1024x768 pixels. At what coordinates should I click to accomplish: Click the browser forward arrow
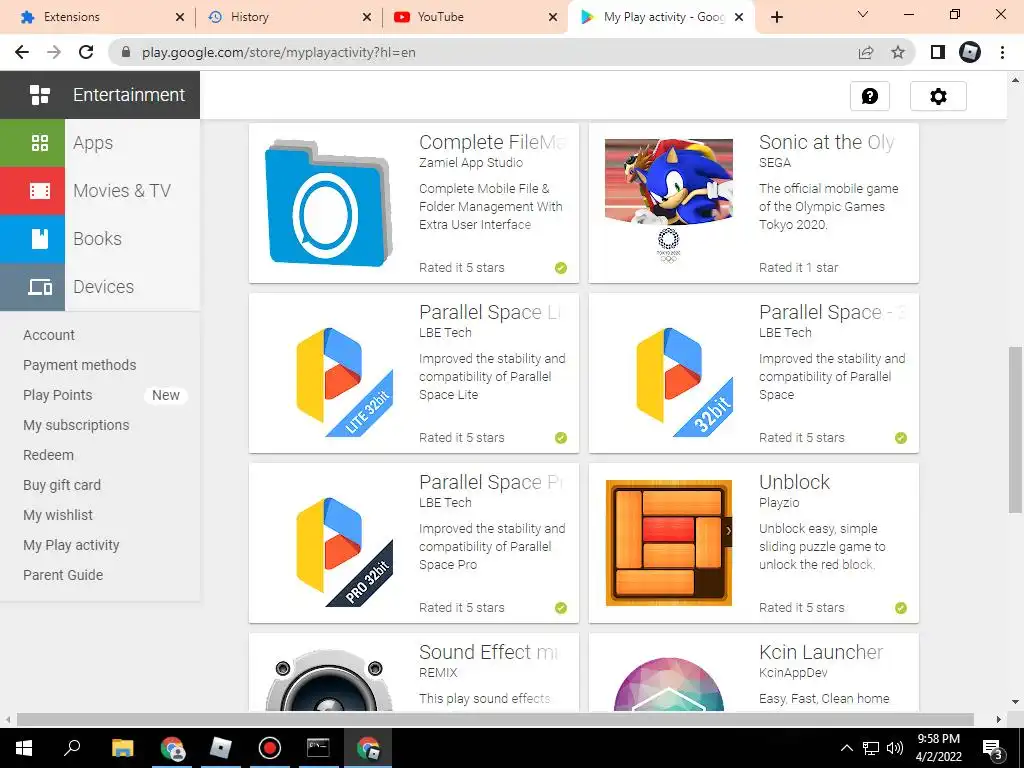(x=54, y=52)
